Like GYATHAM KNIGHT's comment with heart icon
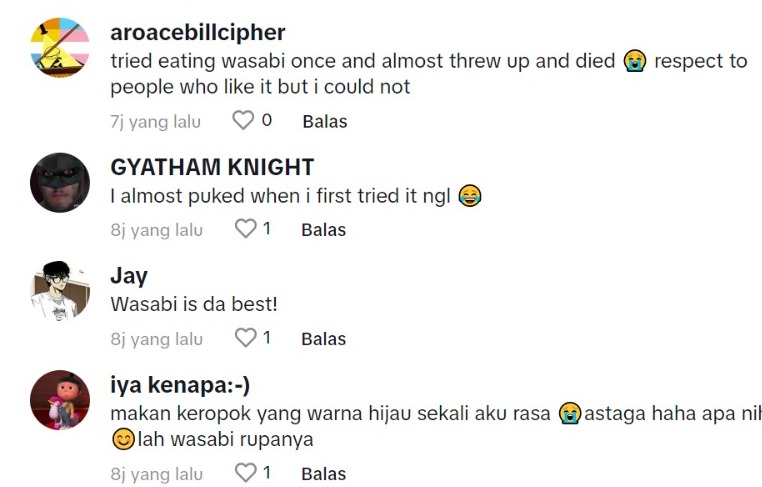Image resolution: width=762 pixels, height=487 pixels. pos(246,229)
